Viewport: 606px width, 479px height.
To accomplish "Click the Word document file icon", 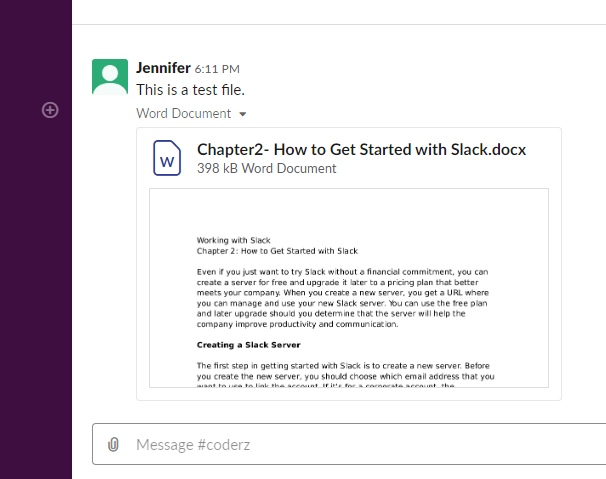I will (x=167, y=158).
